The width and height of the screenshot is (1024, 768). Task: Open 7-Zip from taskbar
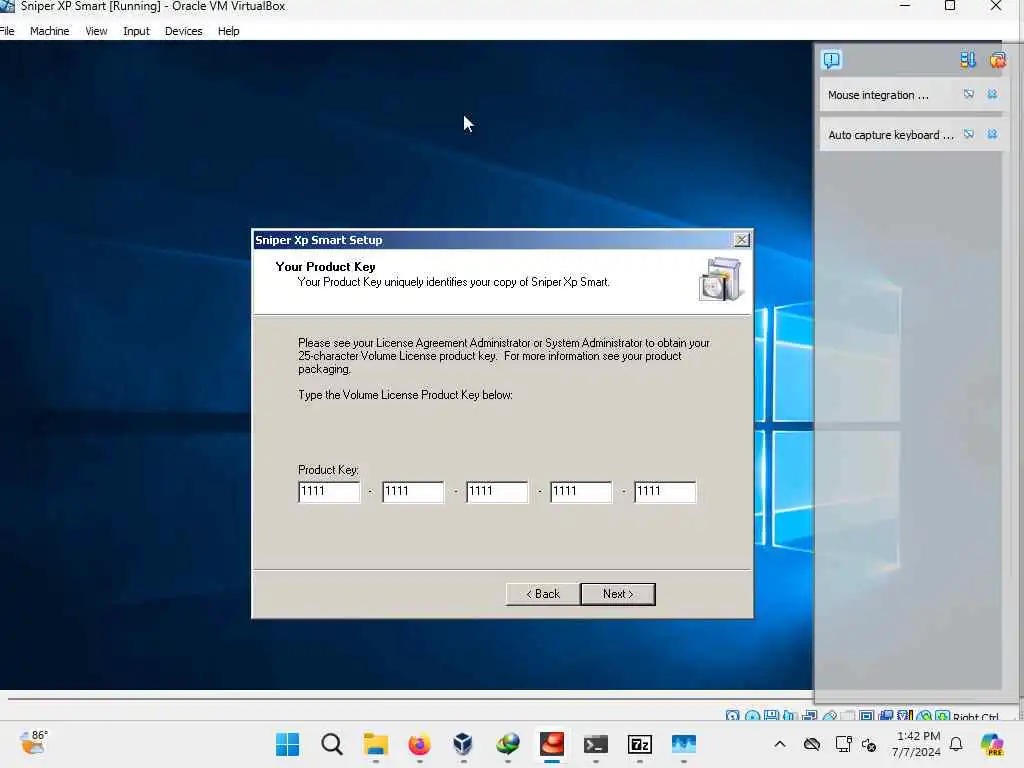(x=640, y=744)
